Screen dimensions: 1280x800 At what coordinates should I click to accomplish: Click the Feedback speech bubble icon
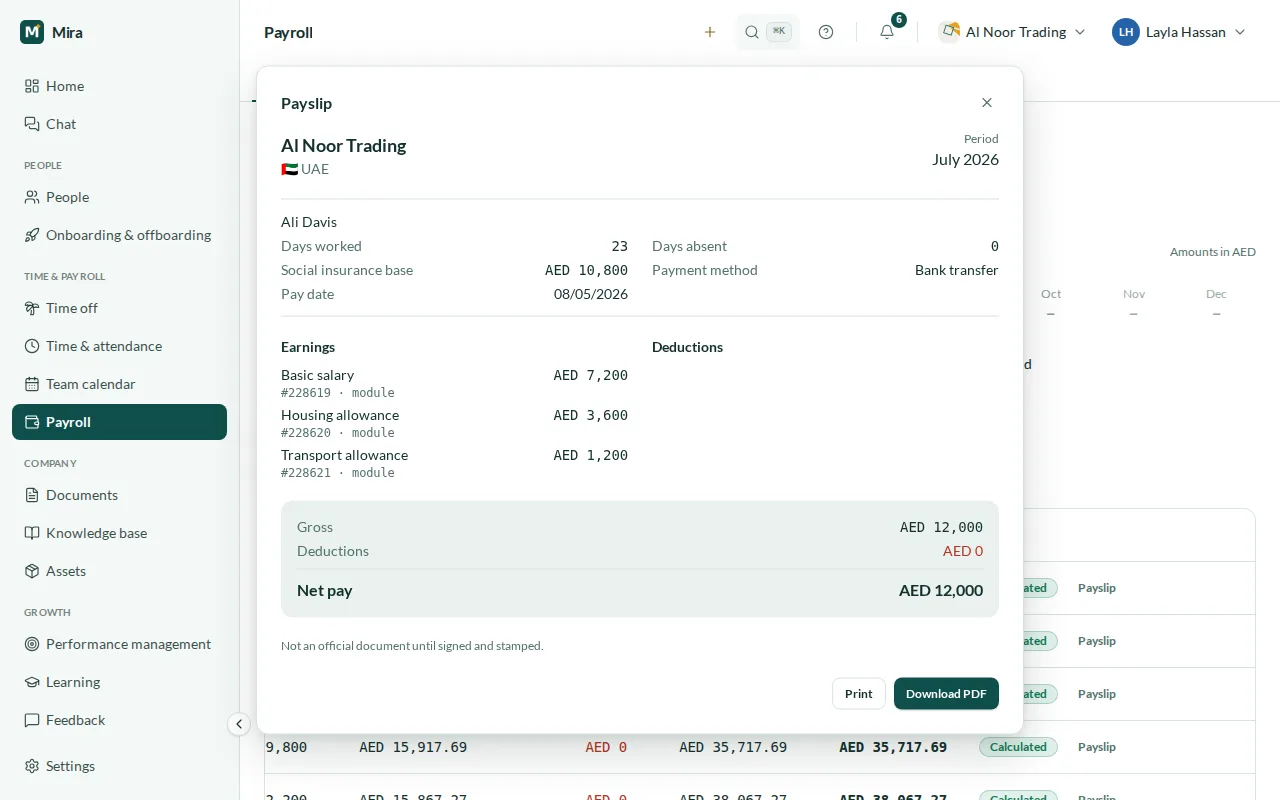coord(32,720)
